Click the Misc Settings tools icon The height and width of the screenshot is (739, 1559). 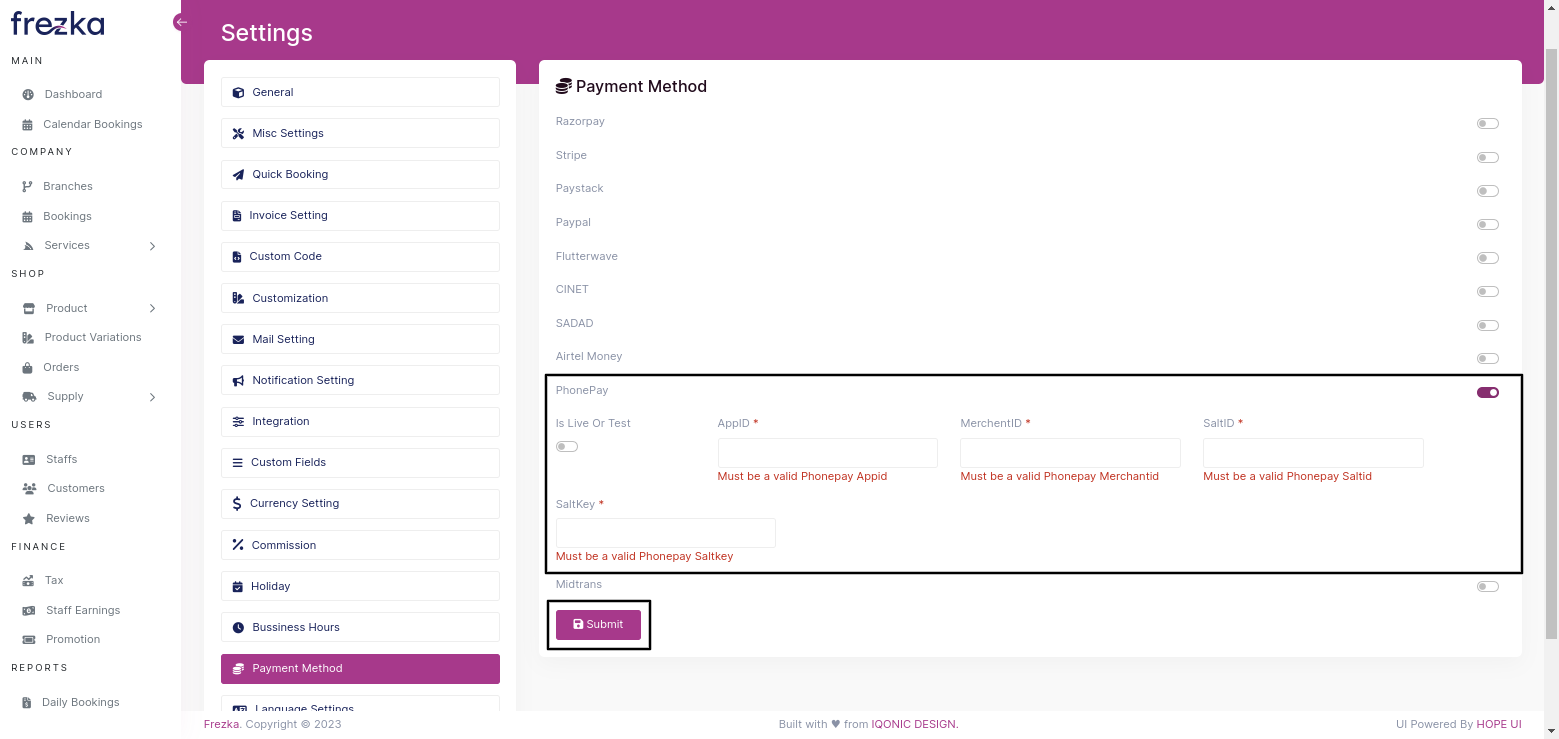(x=238, y=134)
